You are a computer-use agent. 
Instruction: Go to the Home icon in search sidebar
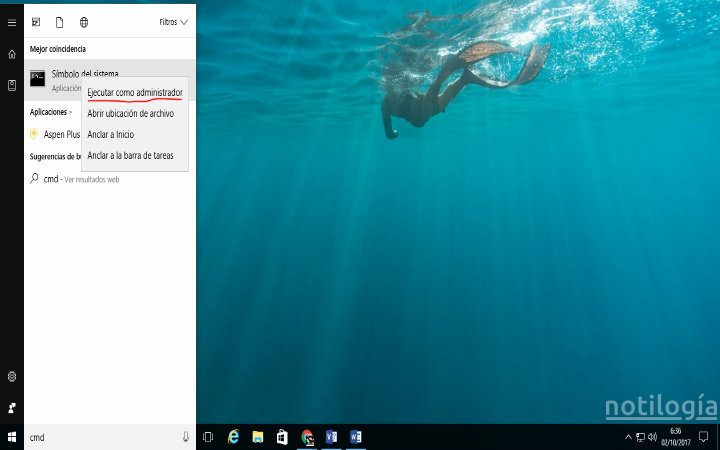12,54
